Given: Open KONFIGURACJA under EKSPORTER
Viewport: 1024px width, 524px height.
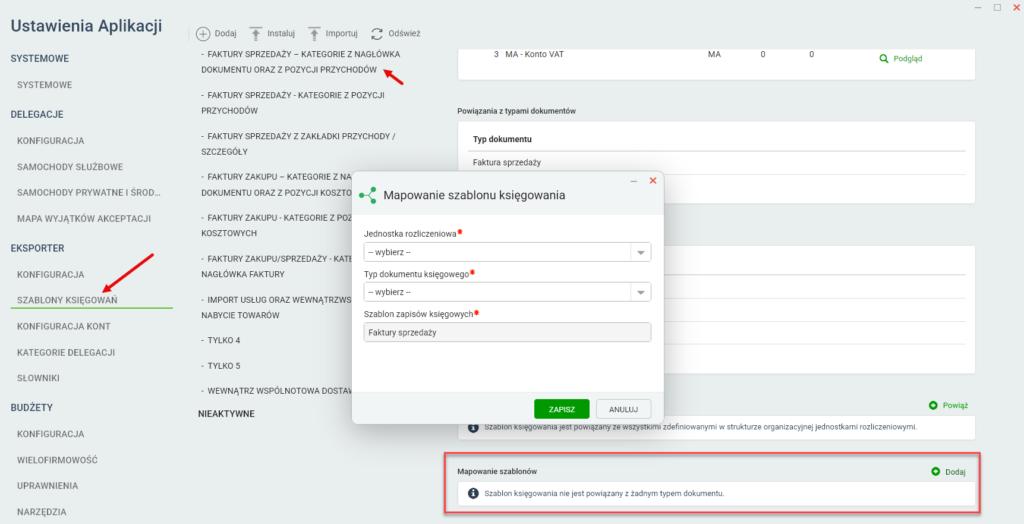Looking at the screenshot, I should click(50, 274).
